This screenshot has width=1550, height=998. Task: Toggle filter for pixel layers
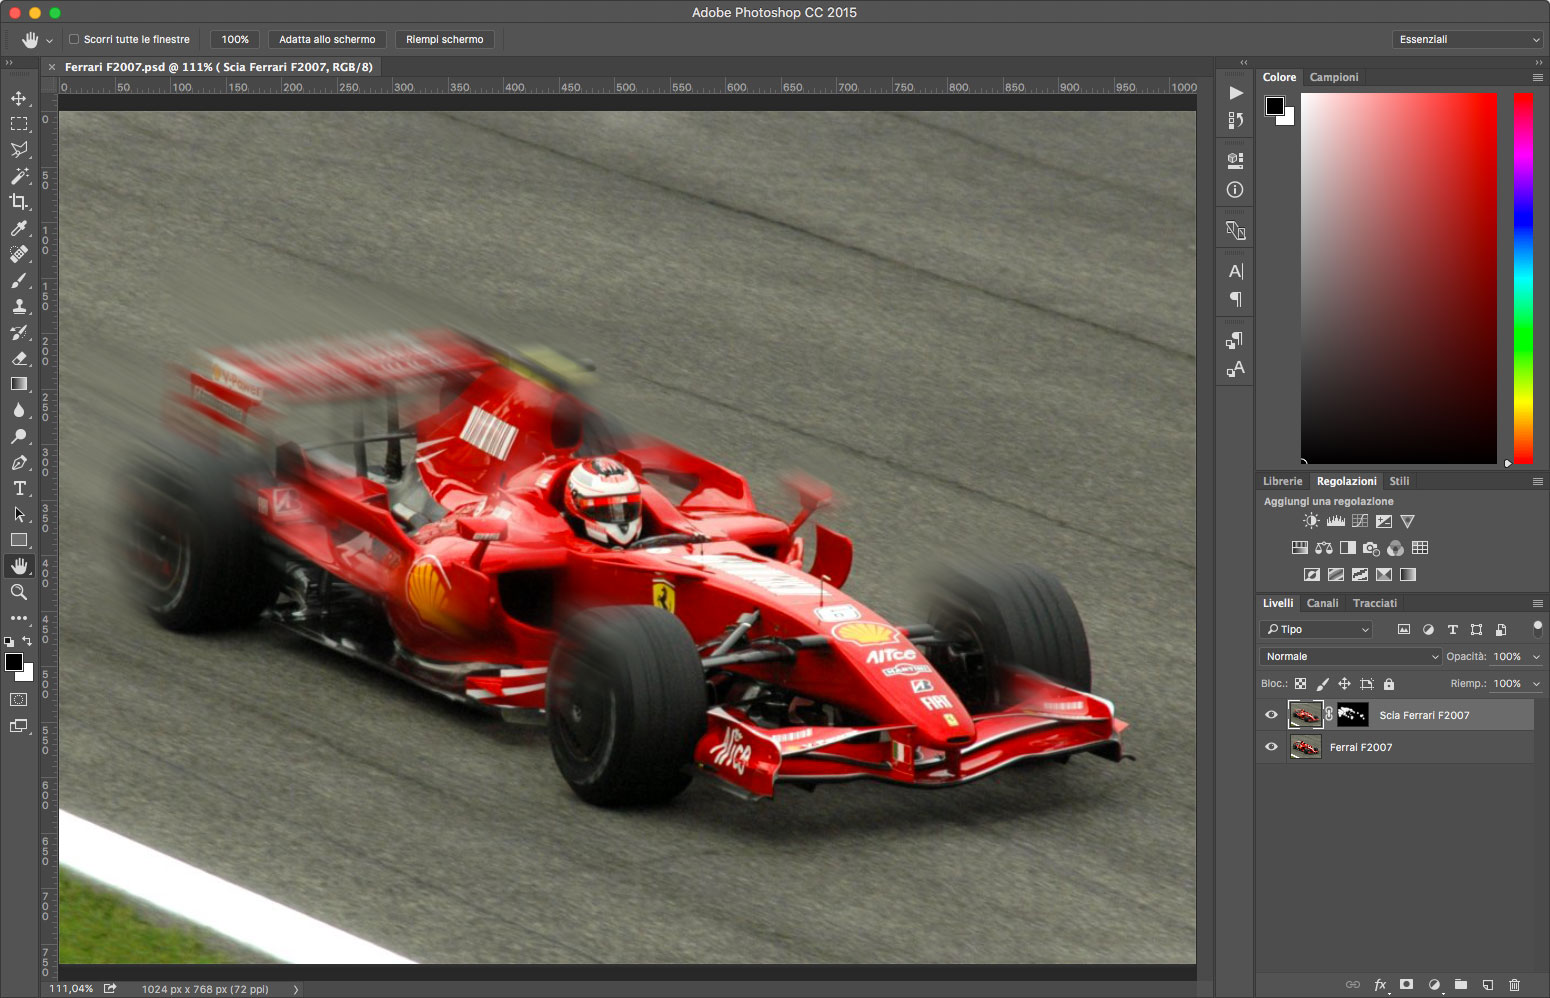(x=1403, y=629)
